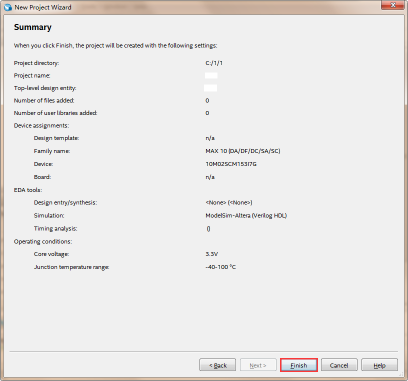Open Help for the wizard

(379, 365)
